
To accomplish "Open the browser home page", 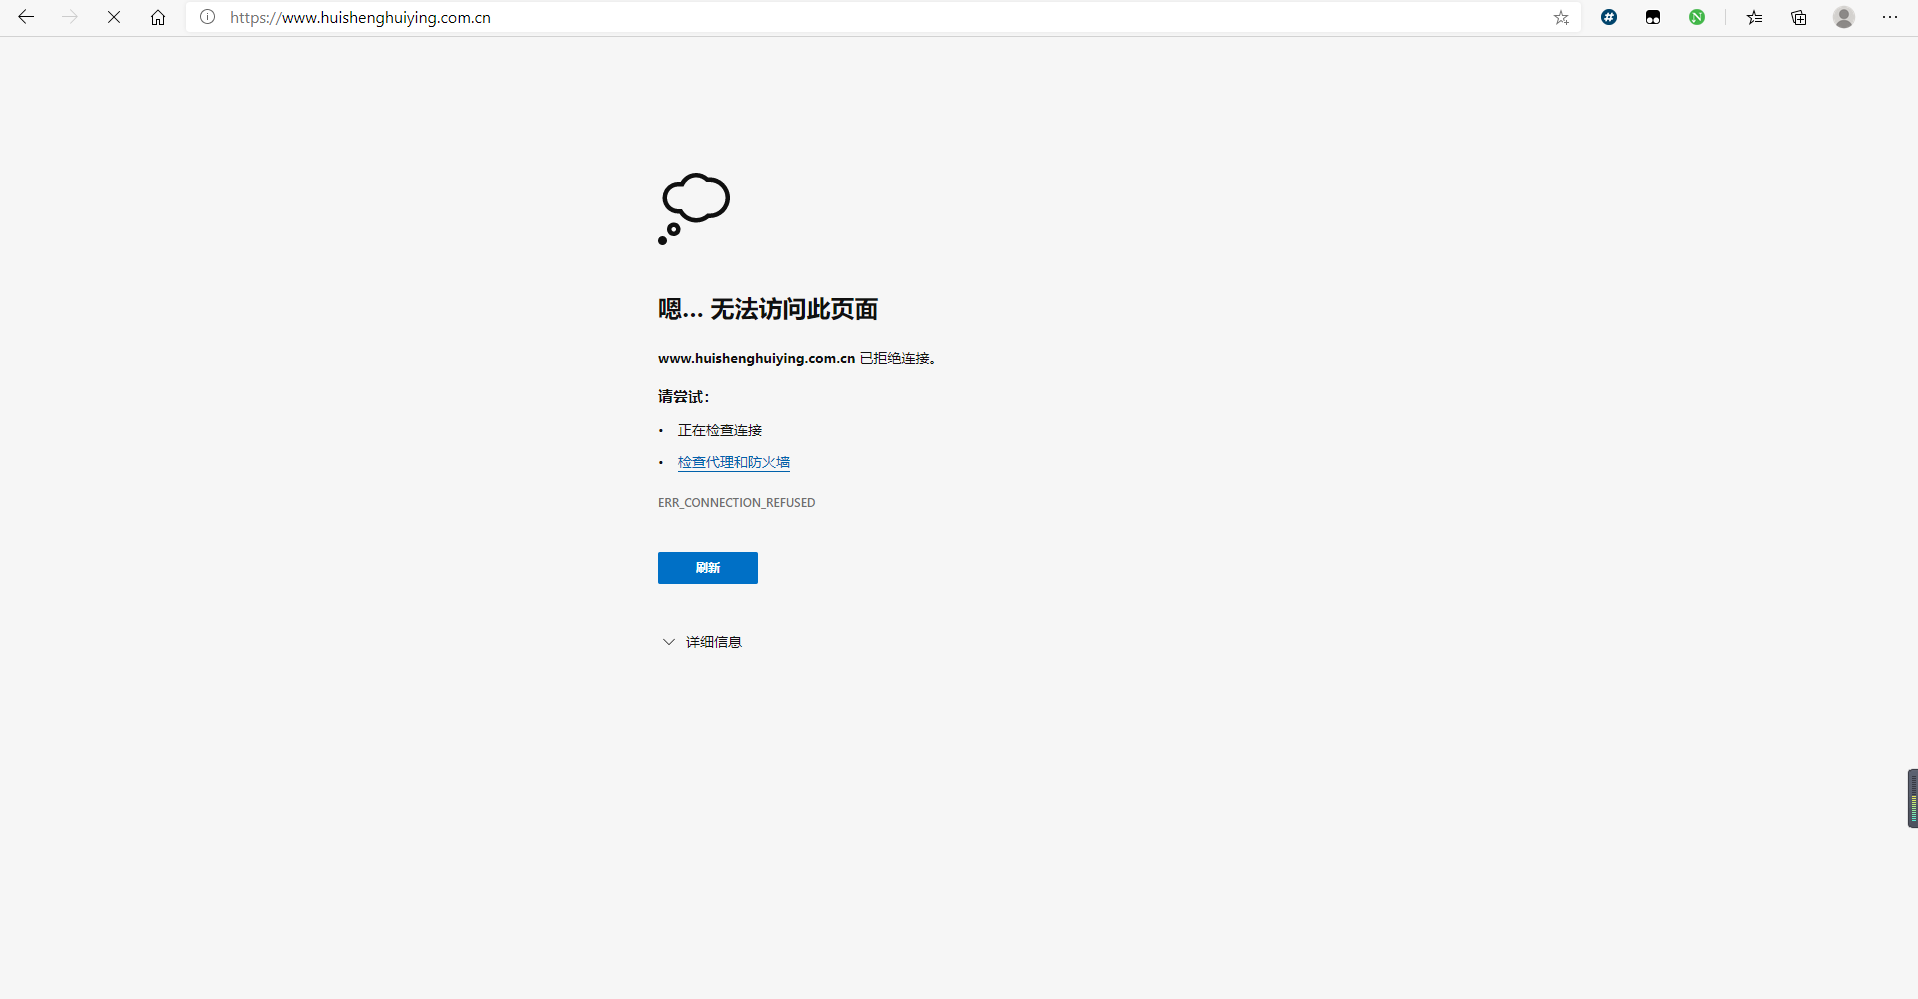I will point(158,17).
